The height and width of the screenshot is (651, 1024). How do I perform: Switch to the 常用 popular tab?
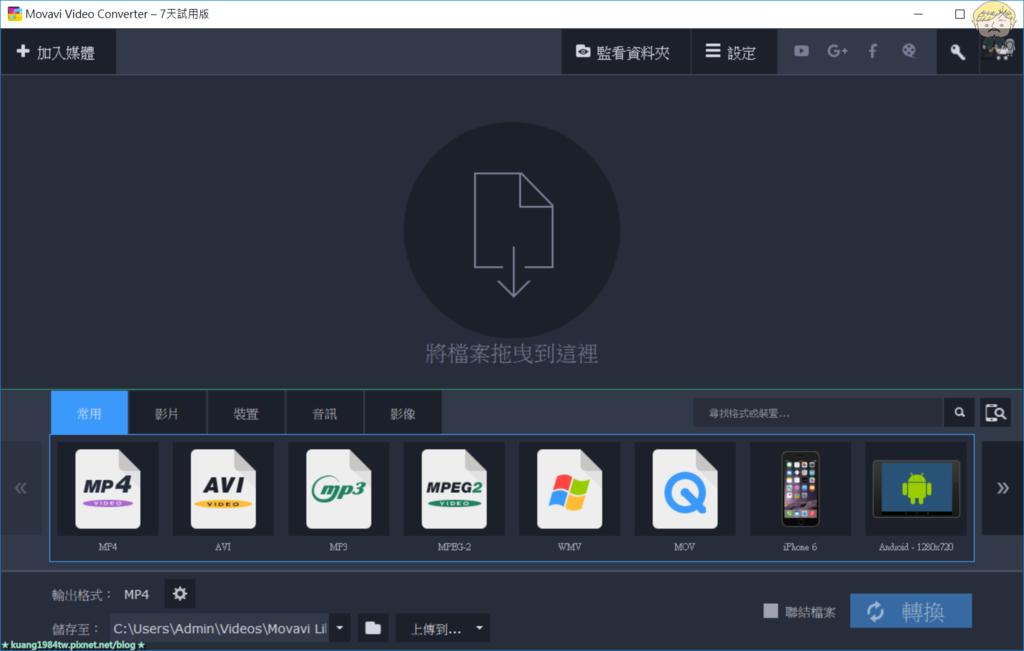click(89, 413)
